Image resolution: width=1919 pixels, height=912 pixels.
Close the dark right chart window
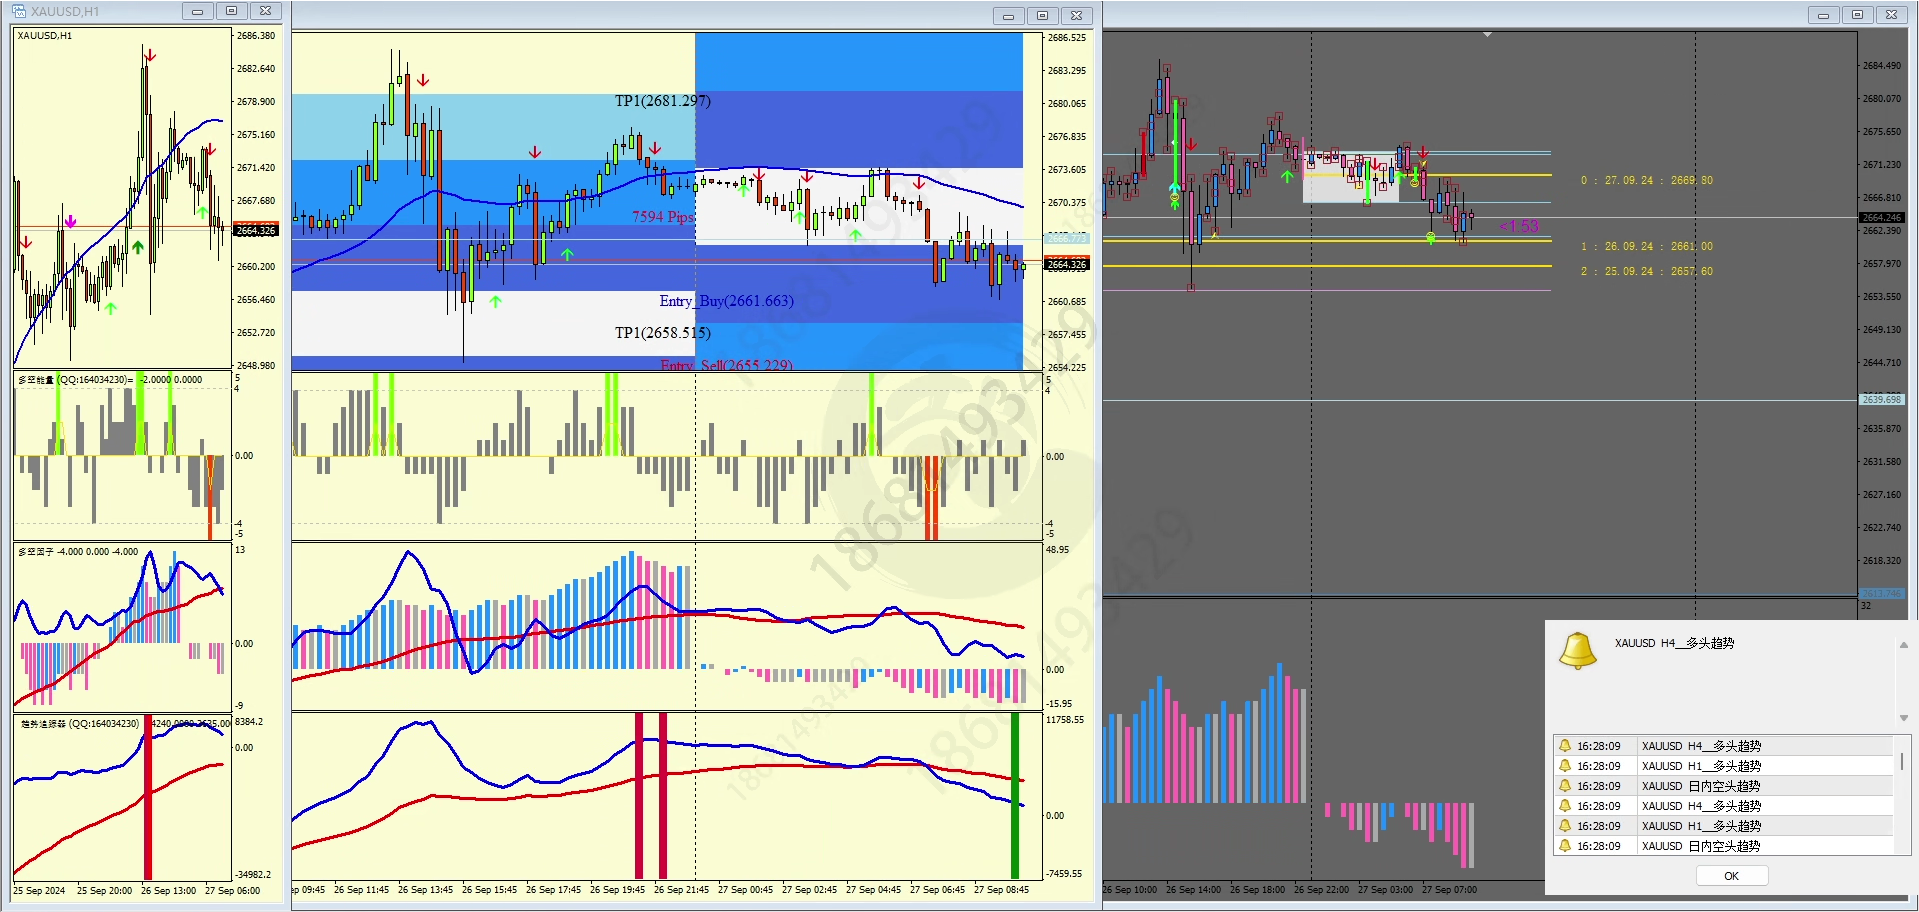click(1891, 15)
